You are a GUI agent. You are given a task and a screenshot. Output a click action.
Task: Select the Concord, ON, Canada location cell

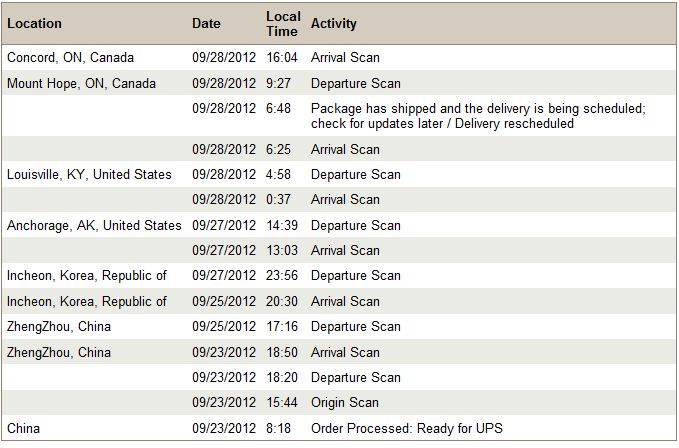pyautogui.click(x=70, y=58)
